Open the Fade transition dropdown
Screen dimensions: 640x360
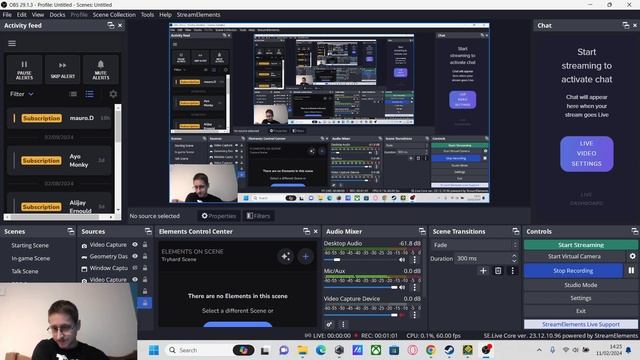pyautogui.click(x=475, y=245)
